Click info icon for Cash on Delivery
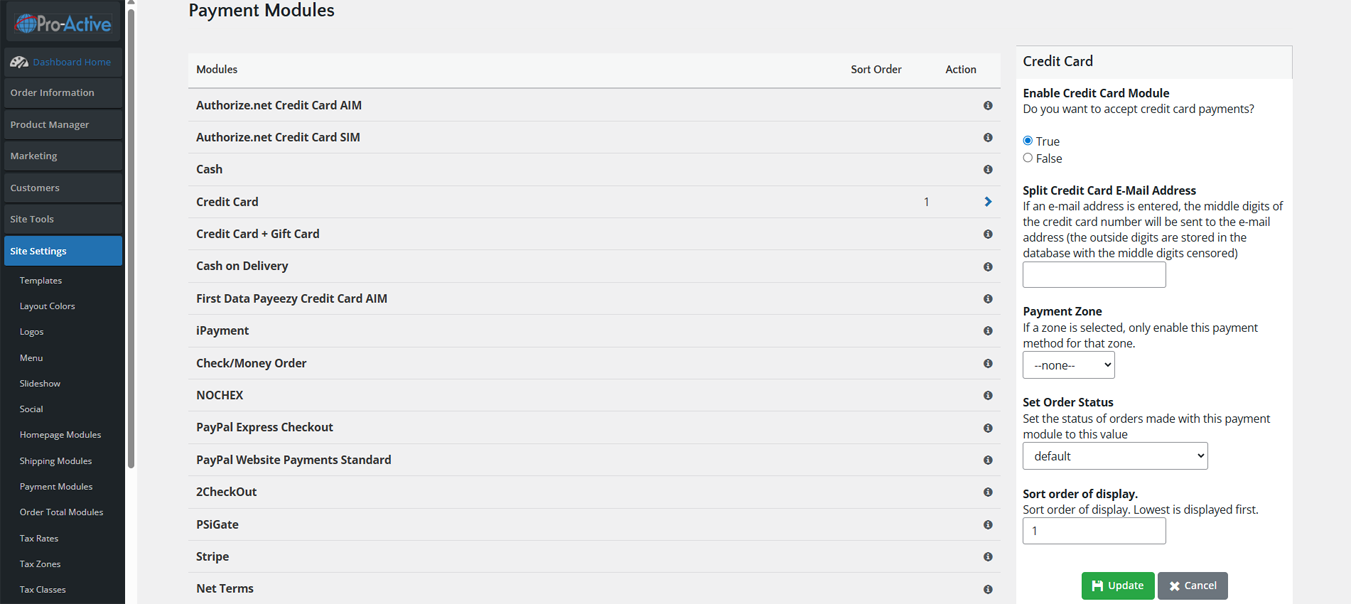The width and height of the screenshot is (1351, 604). 988,267
